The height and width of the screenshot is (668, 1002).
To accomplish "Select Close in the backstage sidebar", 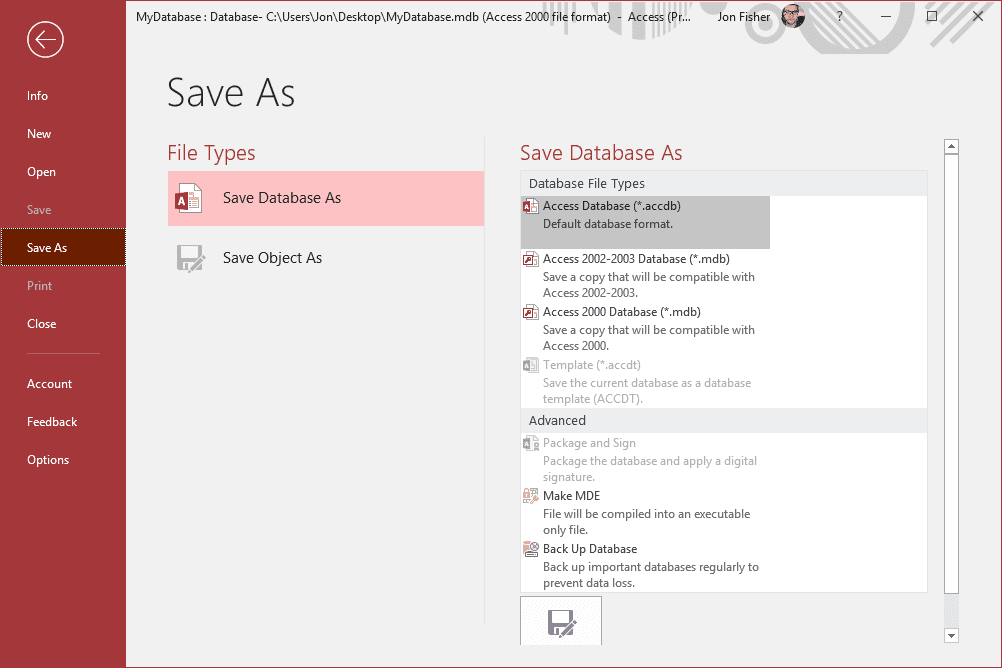I will [x=42, y=324].
